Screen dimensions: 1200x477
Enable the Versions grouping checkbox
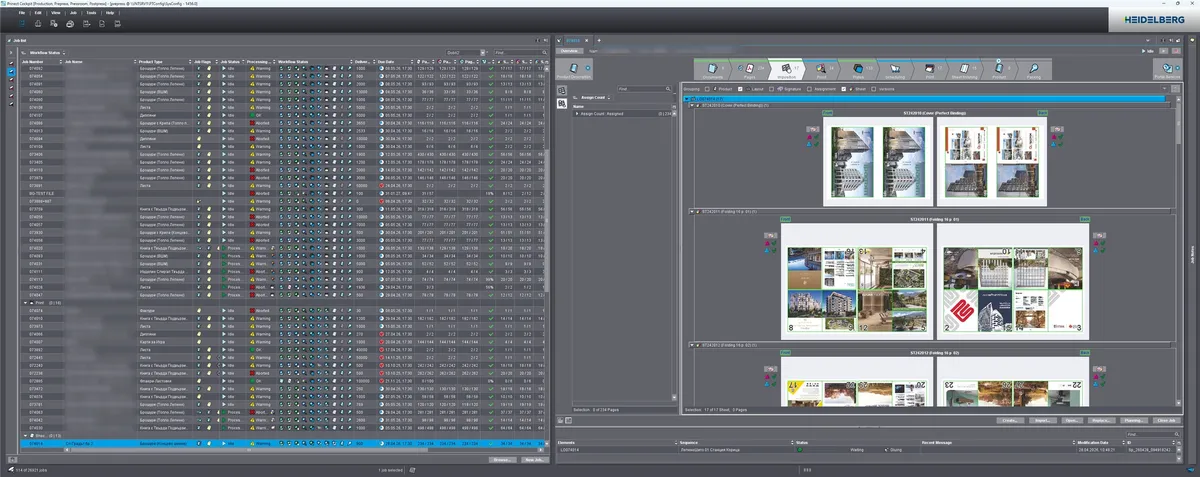pyautogui.click(x=873, y=89)
